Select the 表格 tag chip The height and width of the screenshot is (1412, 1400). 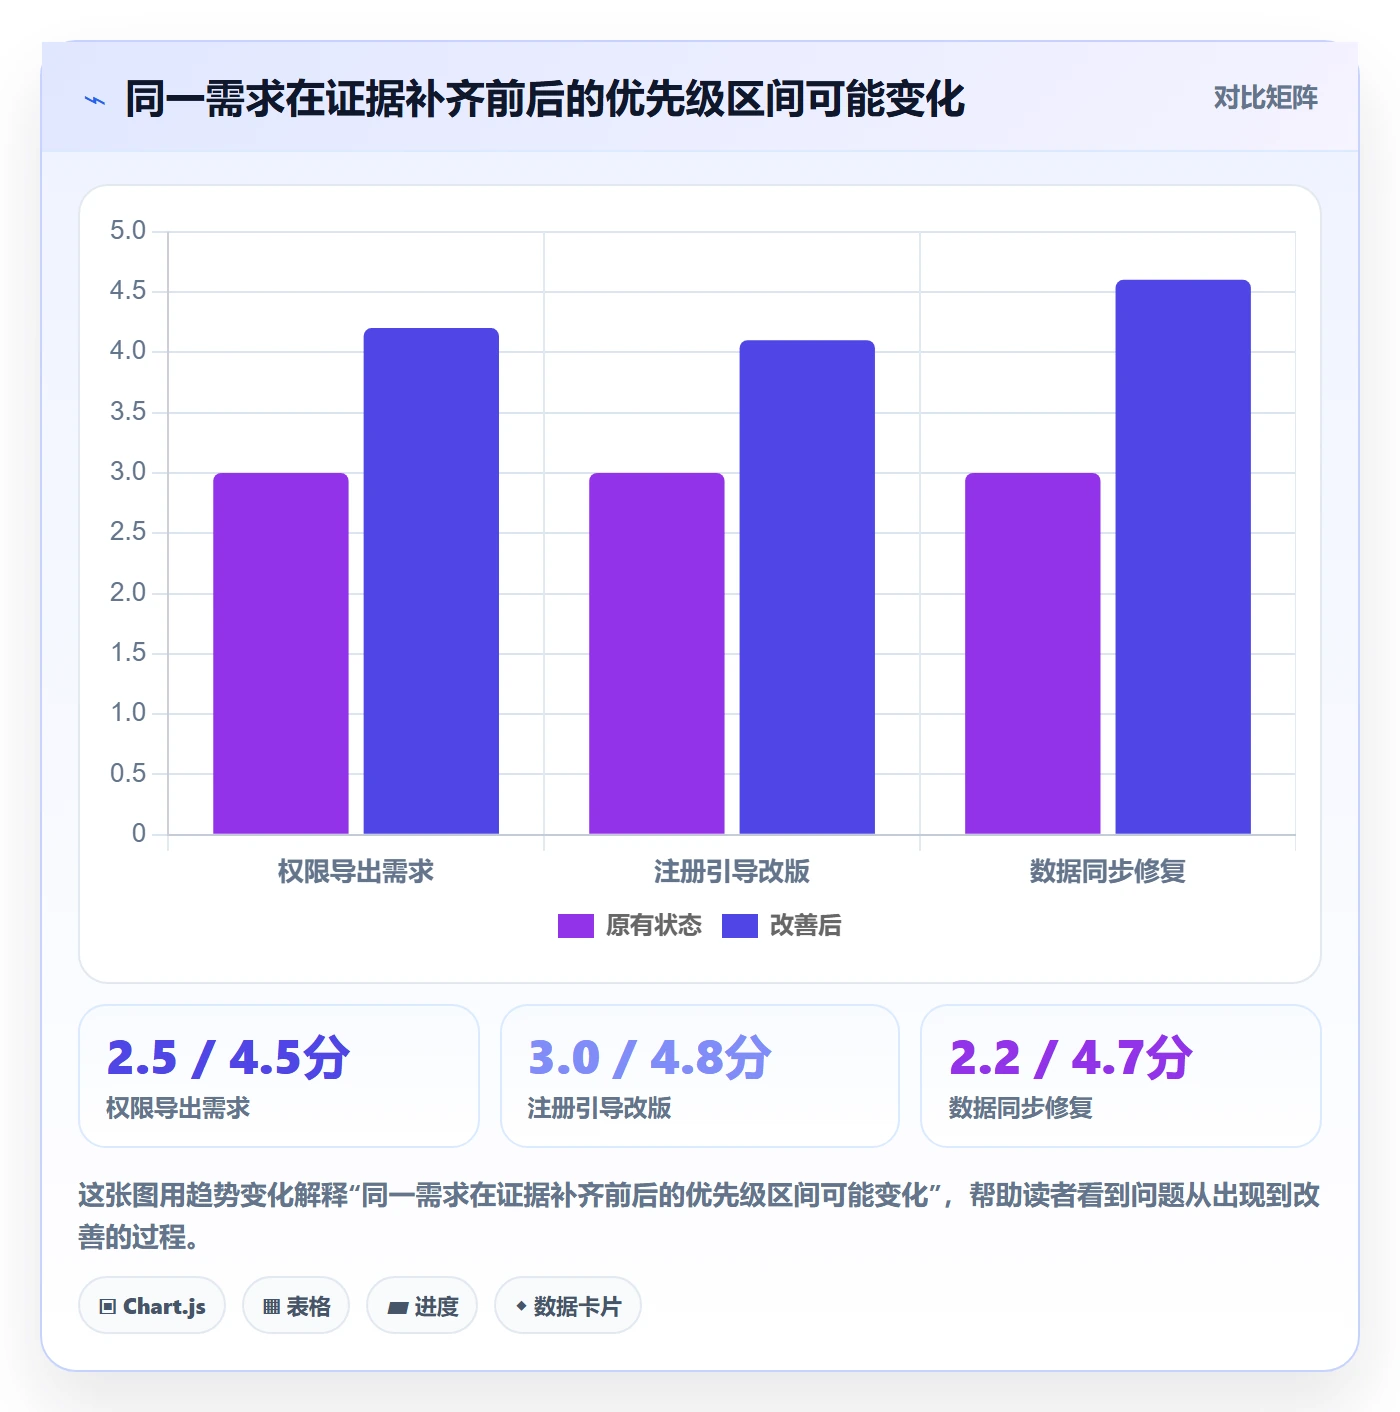[296, 1306]
